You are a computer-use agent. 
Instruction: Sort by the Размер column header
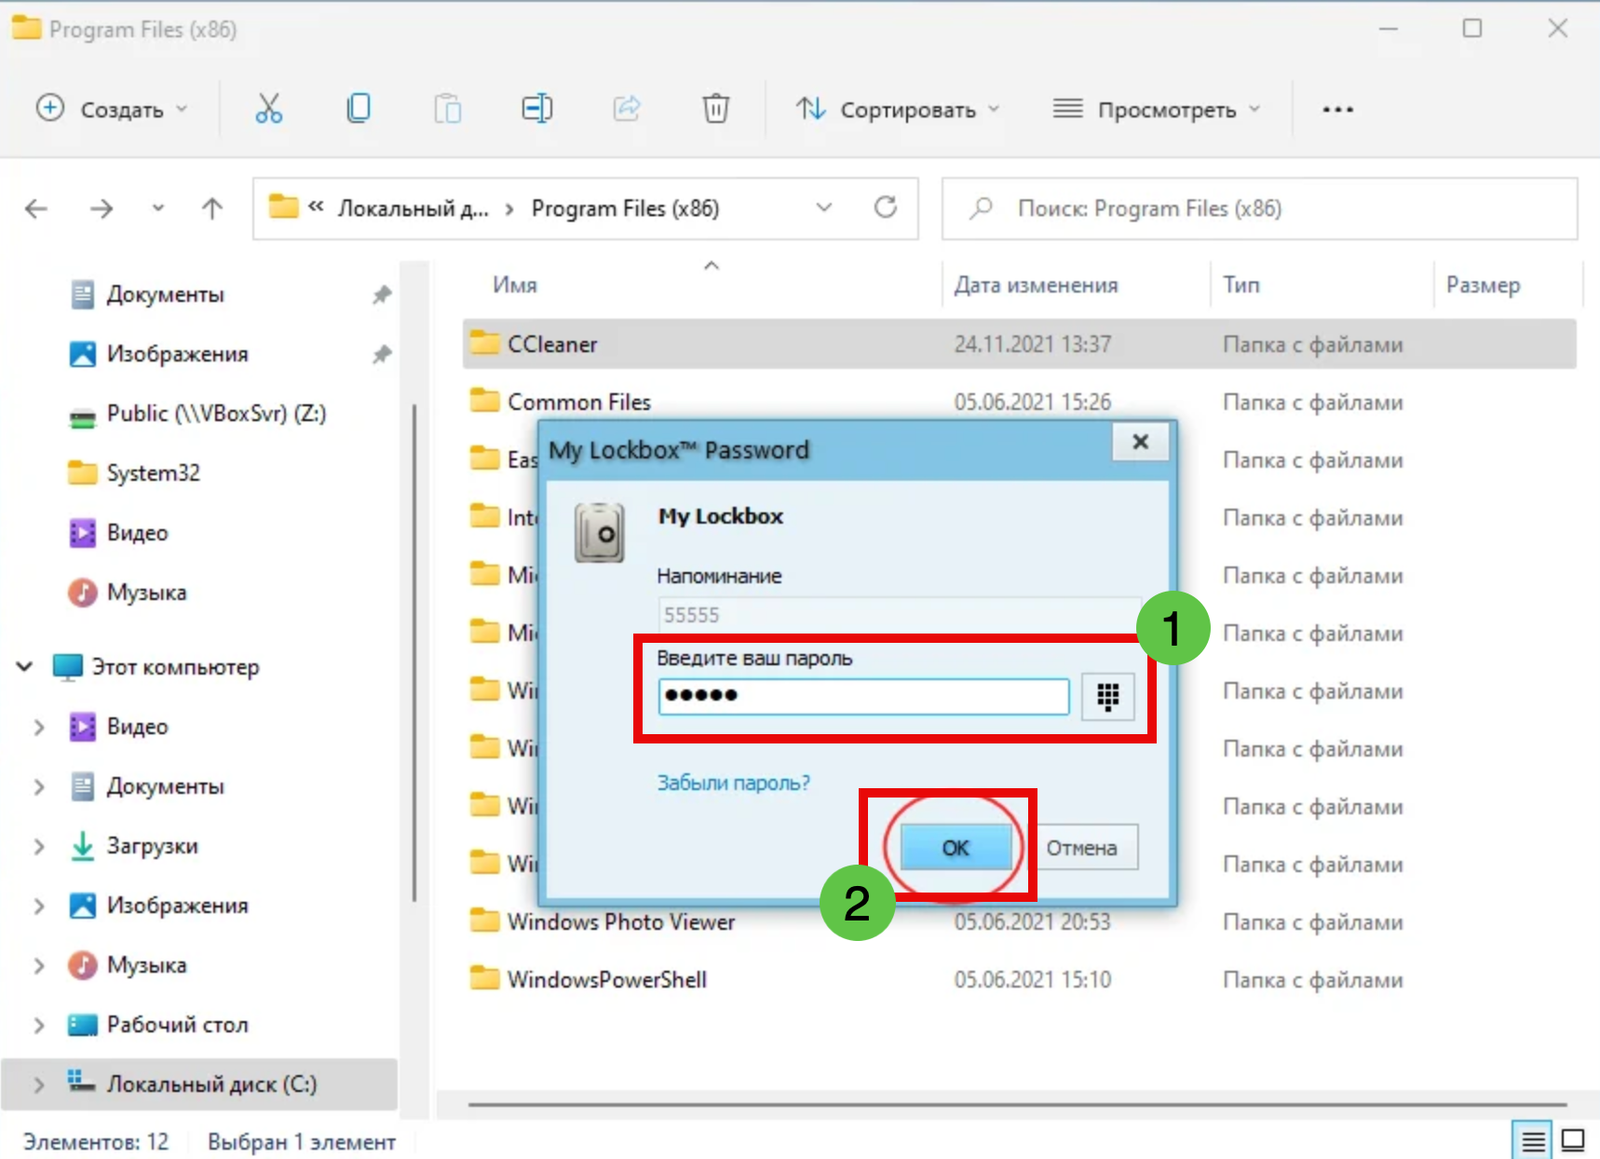click(x=1482, y=285)
